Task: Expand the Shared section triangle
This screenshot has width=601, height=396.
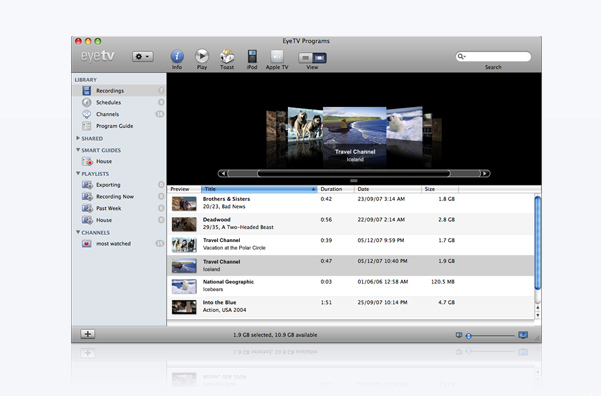Action: point(78,138)
